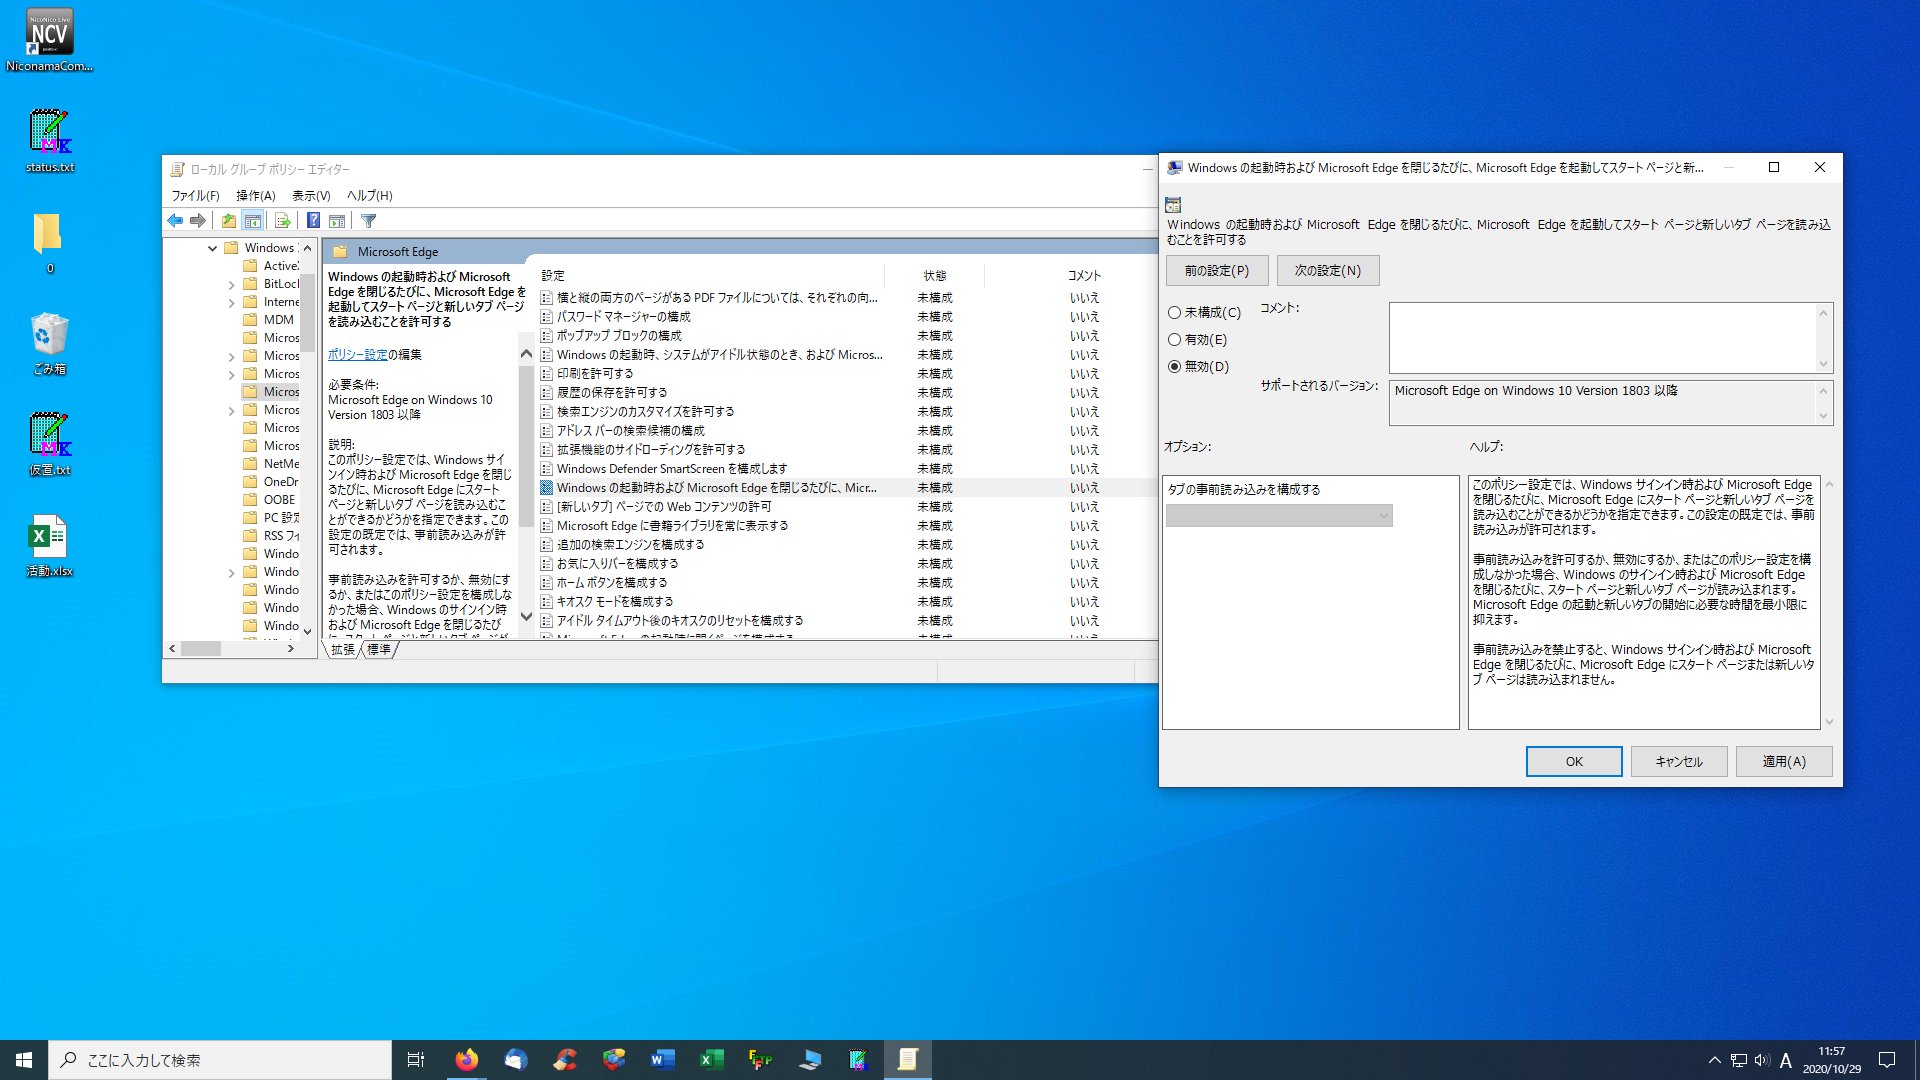Click the taskbar search box
Viewport: 1920px width, 1080px height.
tap(220, 1060)
